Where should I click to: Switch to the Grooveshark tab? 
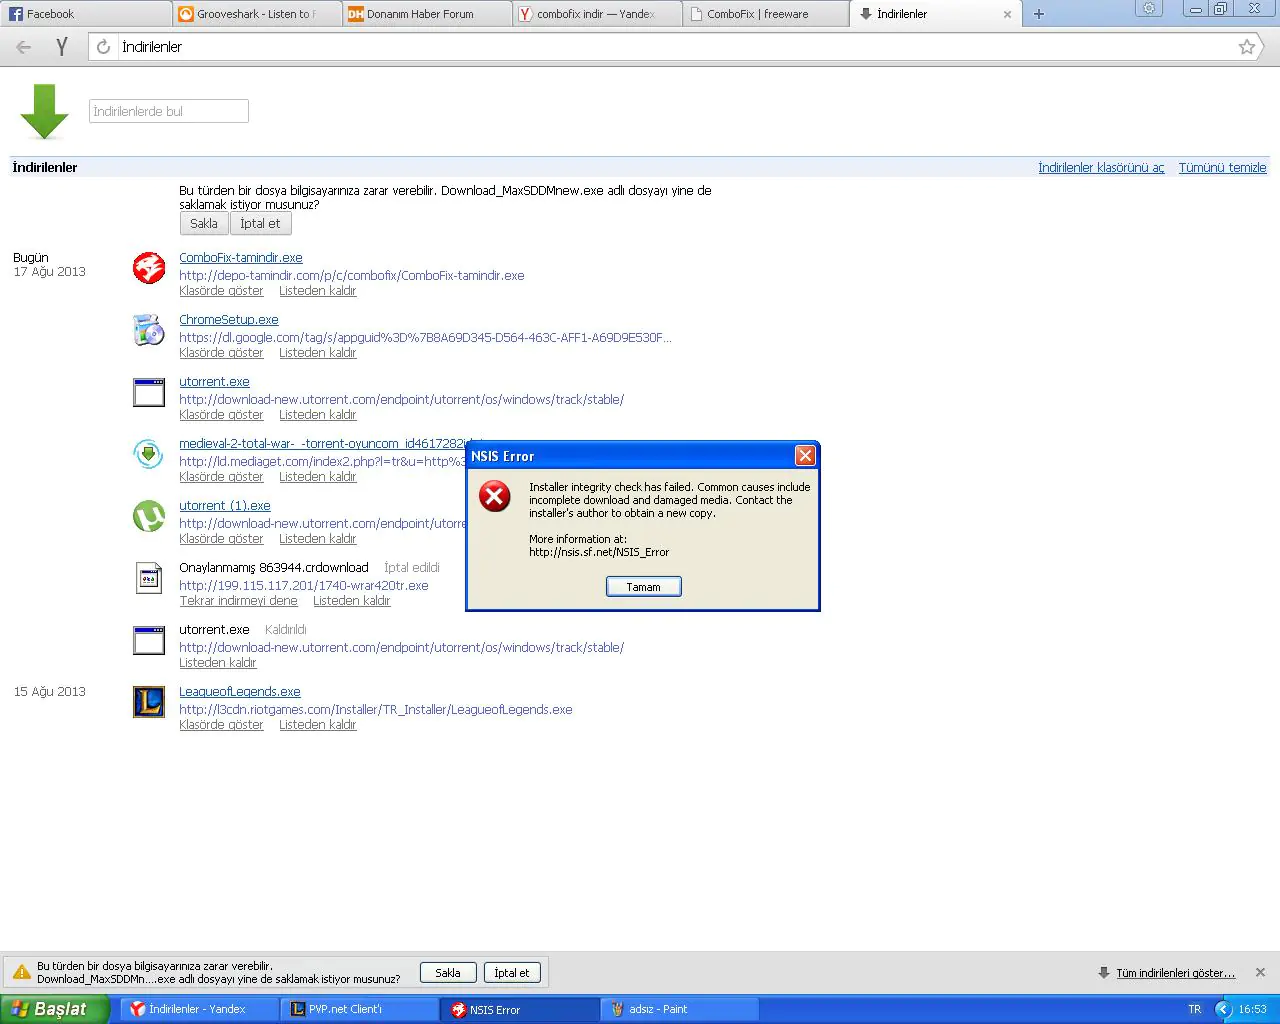click(256, 14)
